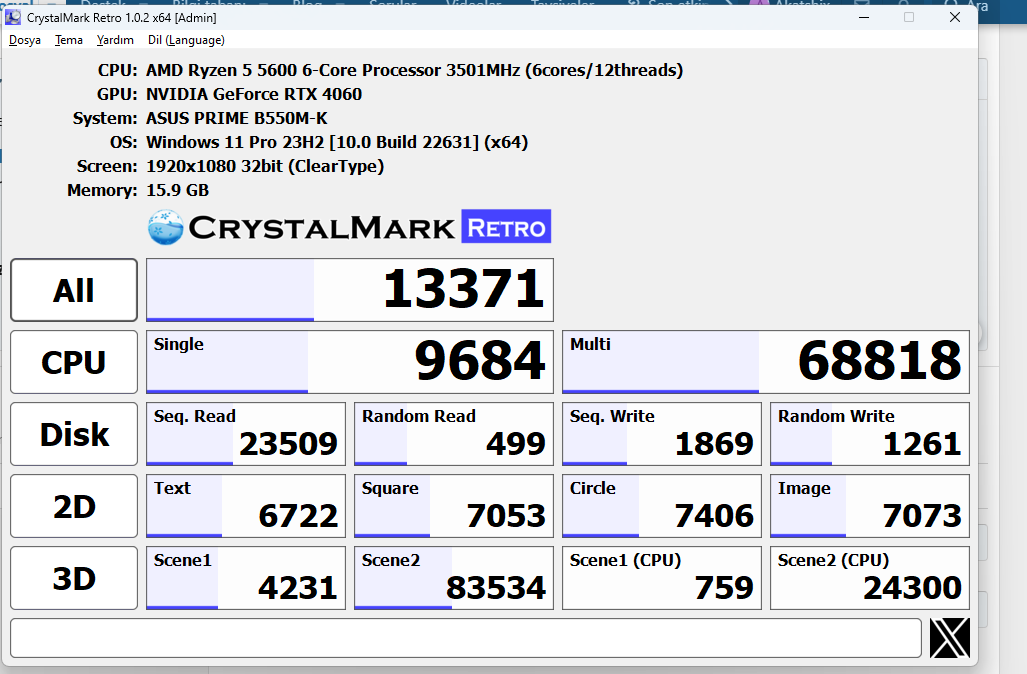Click the NVIDIA GeForce RTX 4060 text
This screenshot has height=674, width=1027.
pyautogui.click(x=254, y=94)
